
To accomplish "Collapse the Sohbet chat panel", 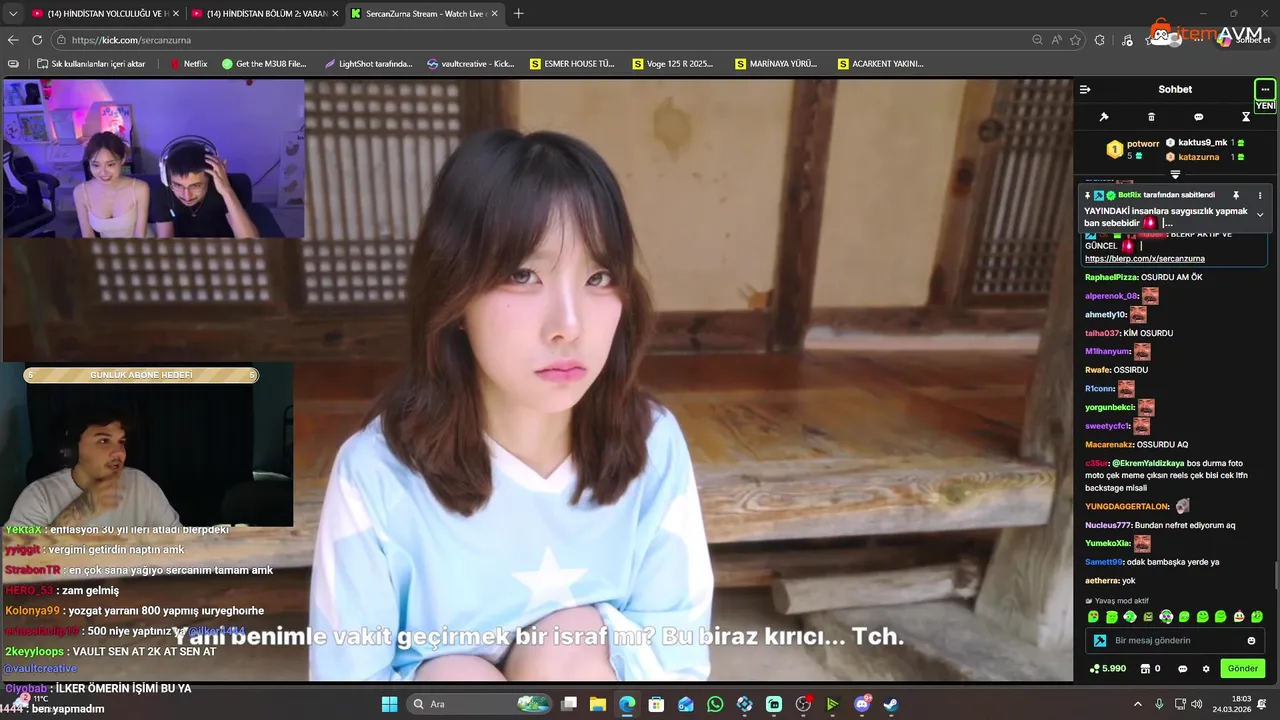I will [x=1085, y=89].
